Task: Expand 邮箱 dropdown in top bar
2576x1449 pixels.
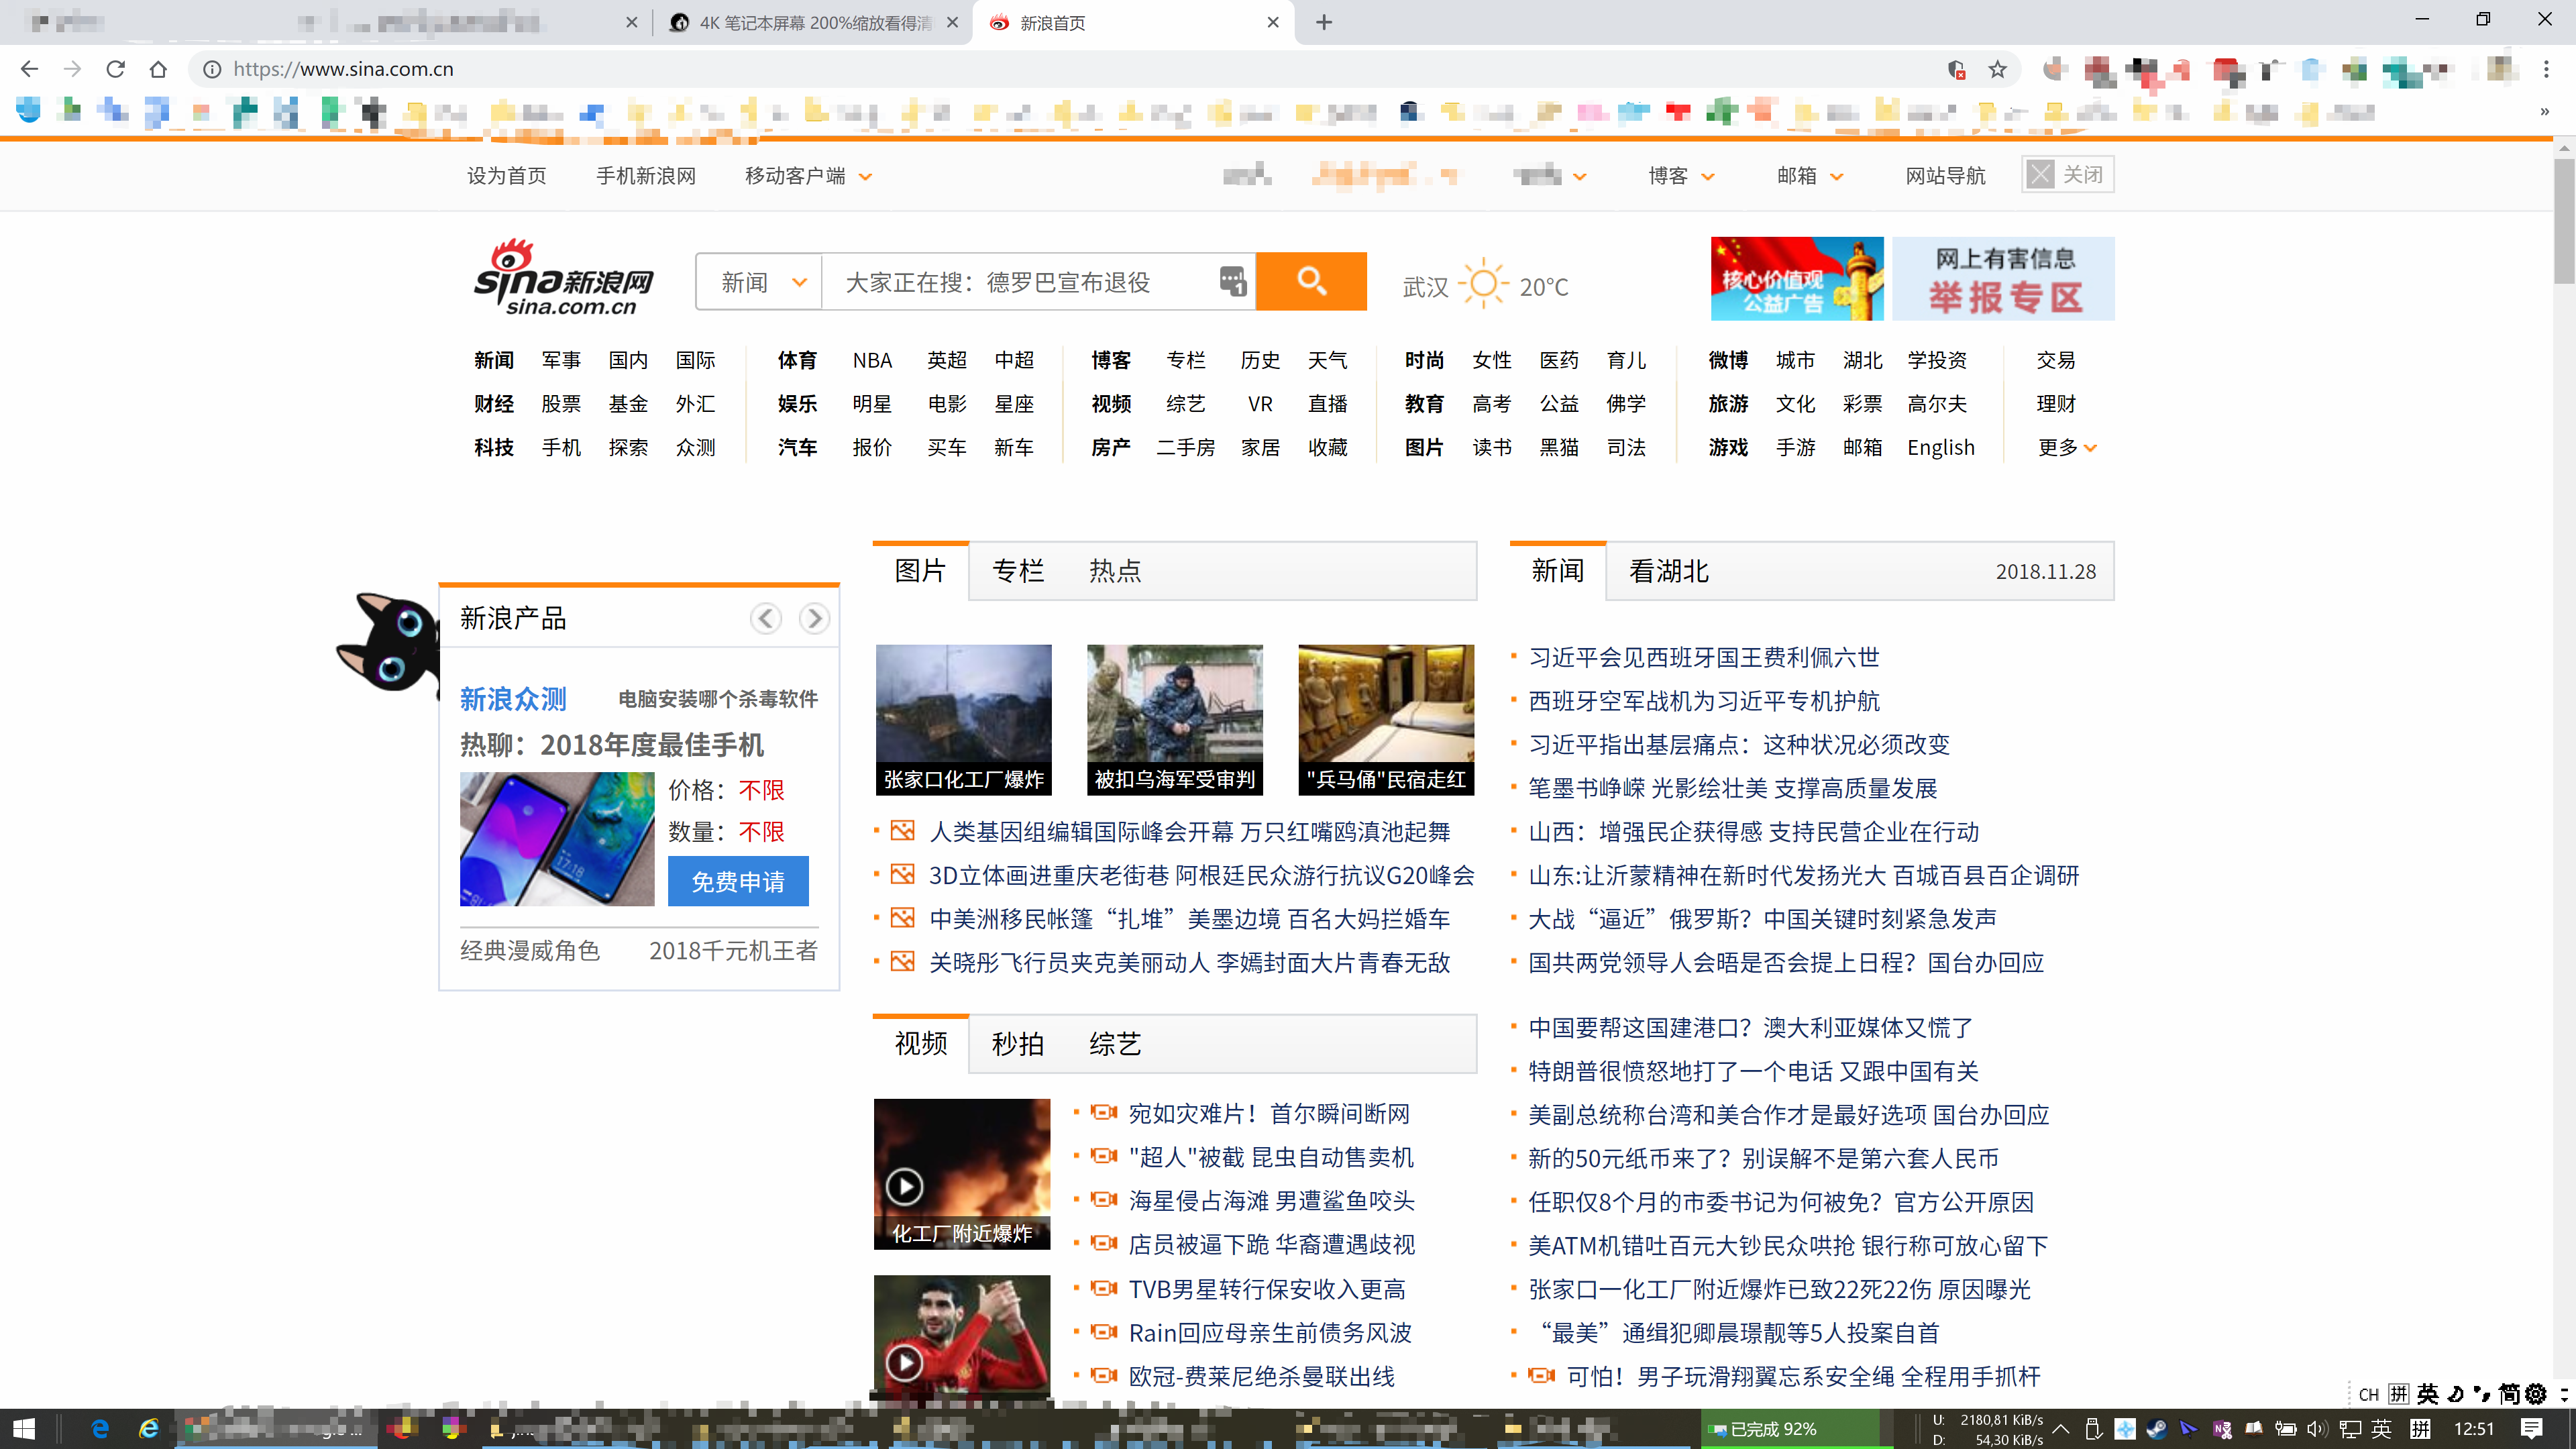Action: point(1836,176)
